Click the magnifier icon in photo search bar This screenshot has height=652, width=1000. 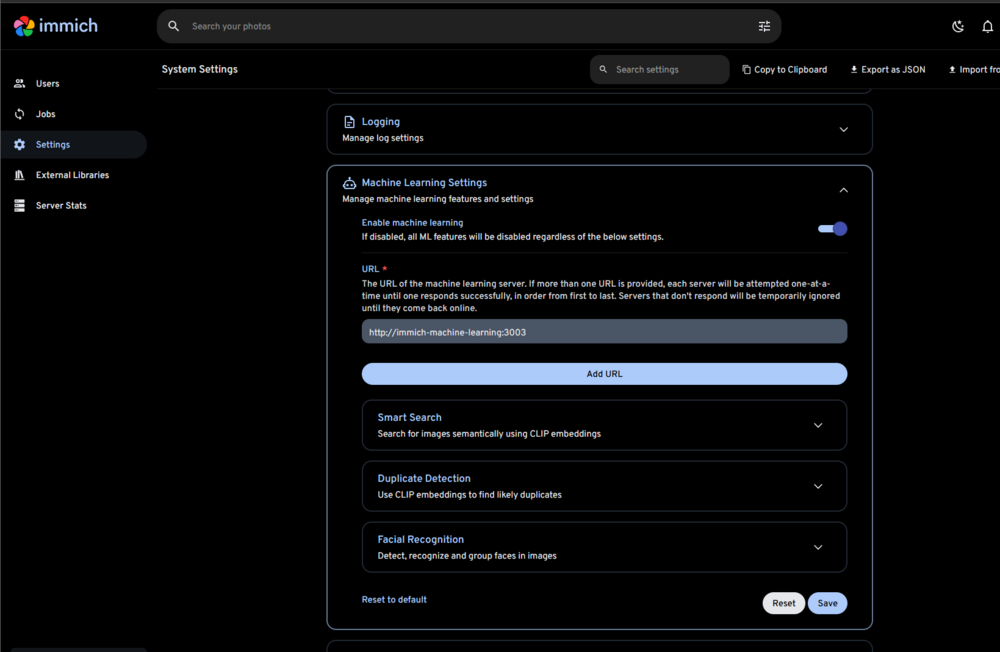[x=173, y=26]
